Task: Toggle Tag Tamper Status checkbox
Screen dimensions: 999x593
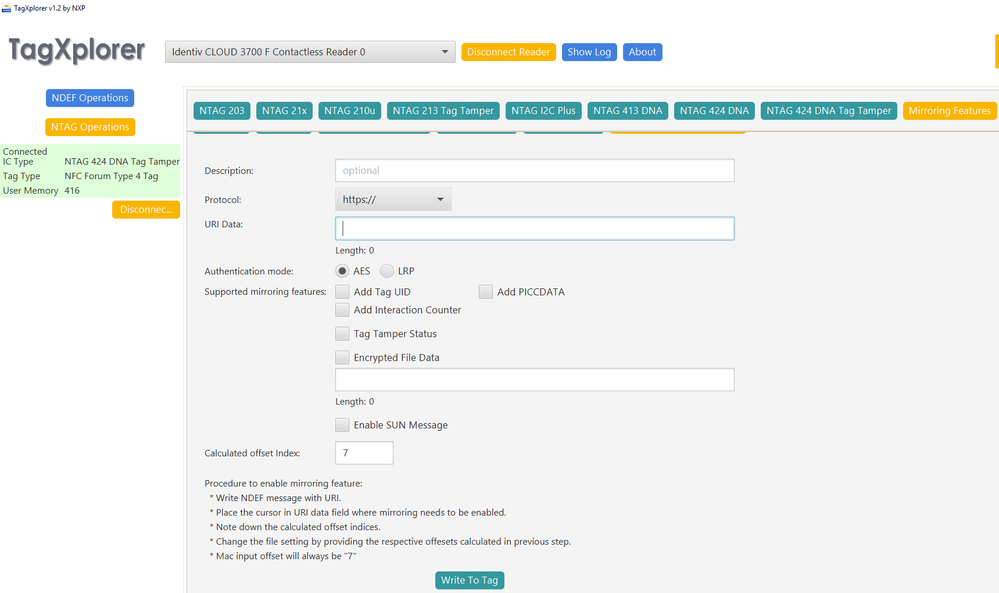Action: (342, 334)
